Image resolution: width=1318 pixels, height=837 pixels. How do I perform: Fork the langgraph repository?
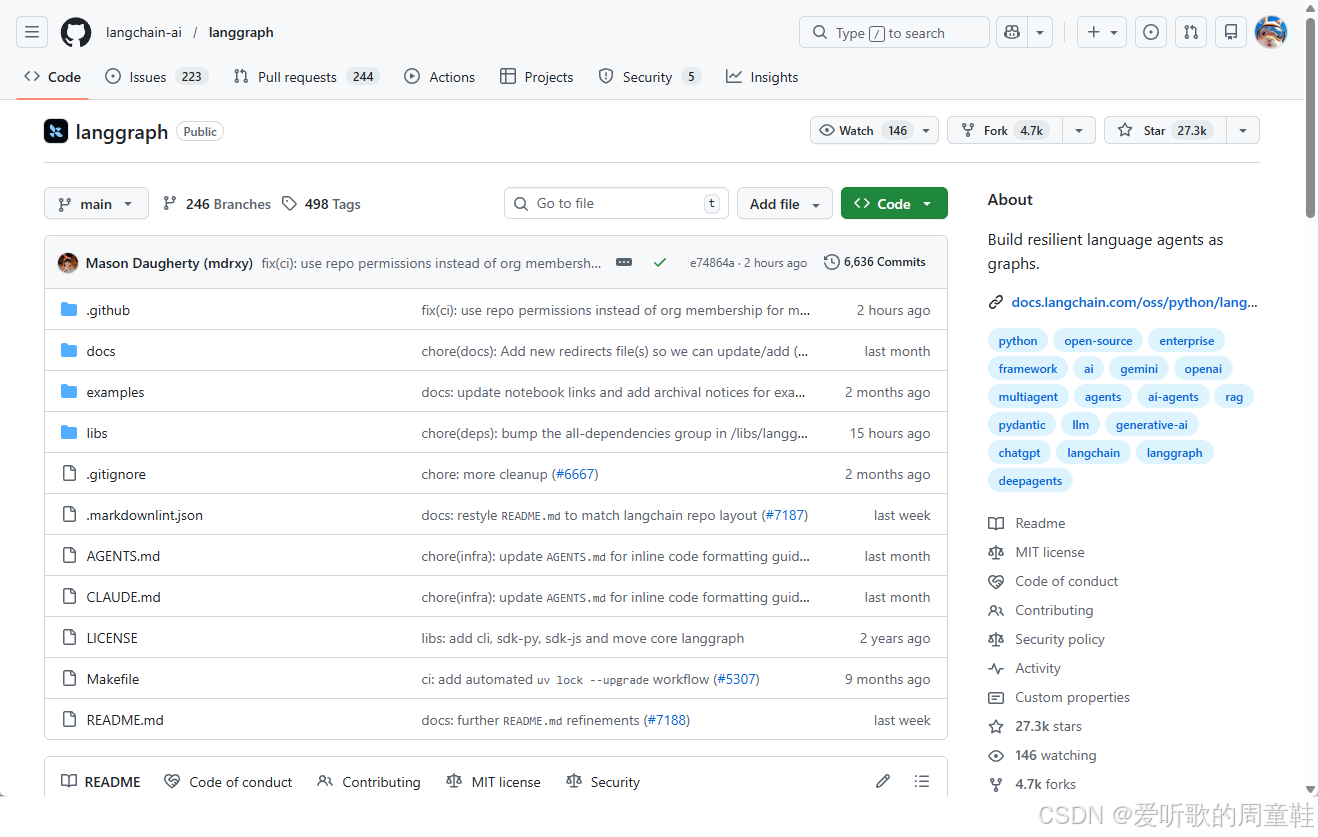tap(1004, 131)
